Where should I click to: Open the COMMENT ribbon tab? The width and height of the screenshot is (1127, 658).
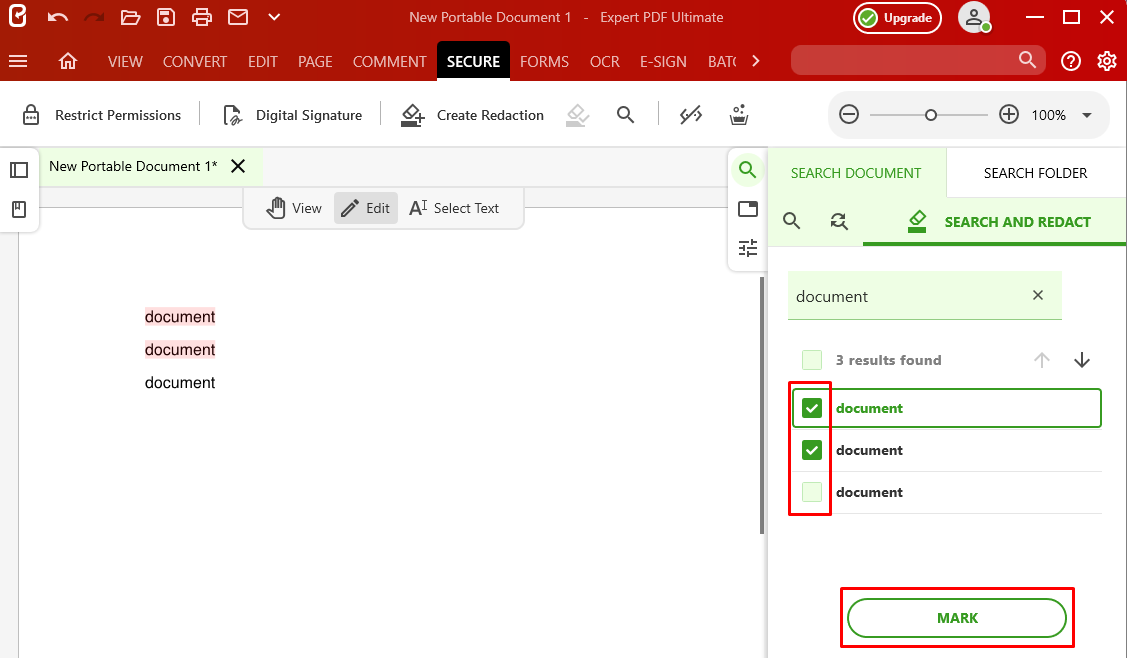click(390, 62)
